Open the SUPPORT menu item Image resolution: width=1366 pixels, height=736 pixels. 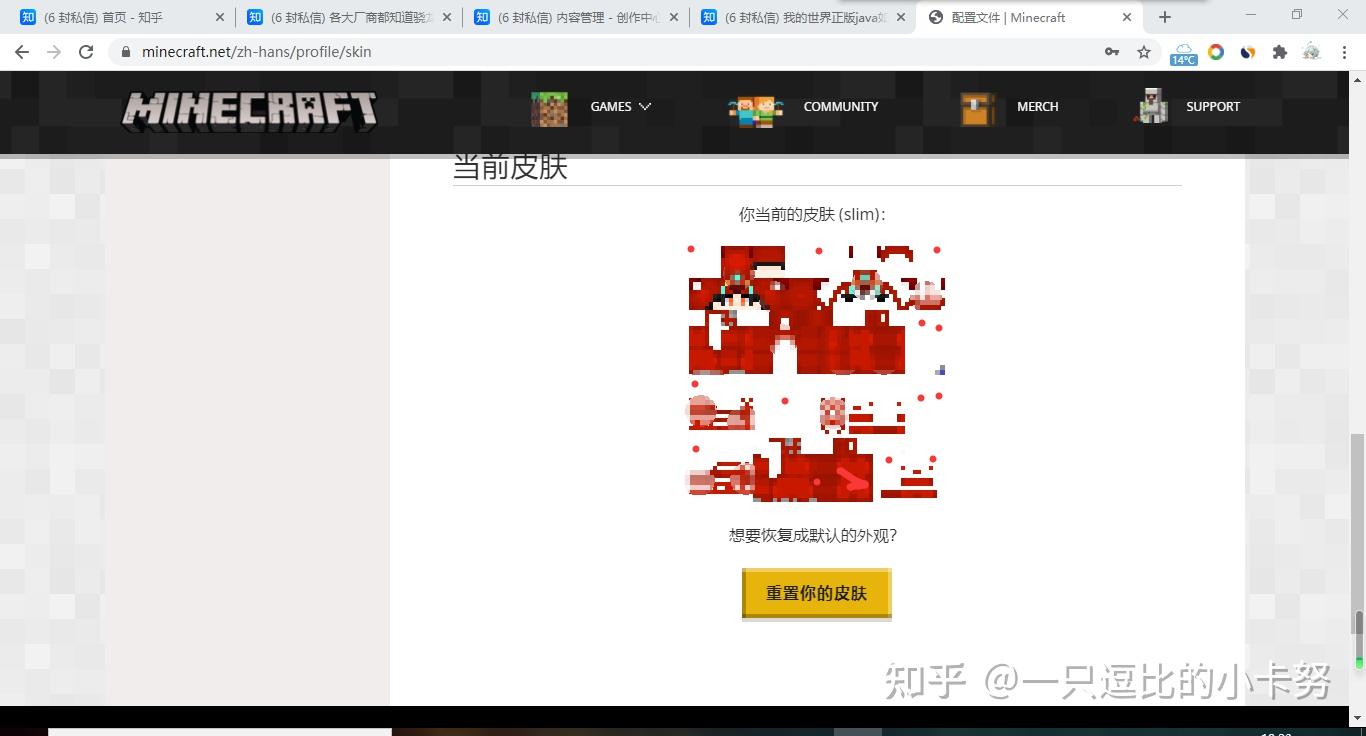[x=1213, y=107]
